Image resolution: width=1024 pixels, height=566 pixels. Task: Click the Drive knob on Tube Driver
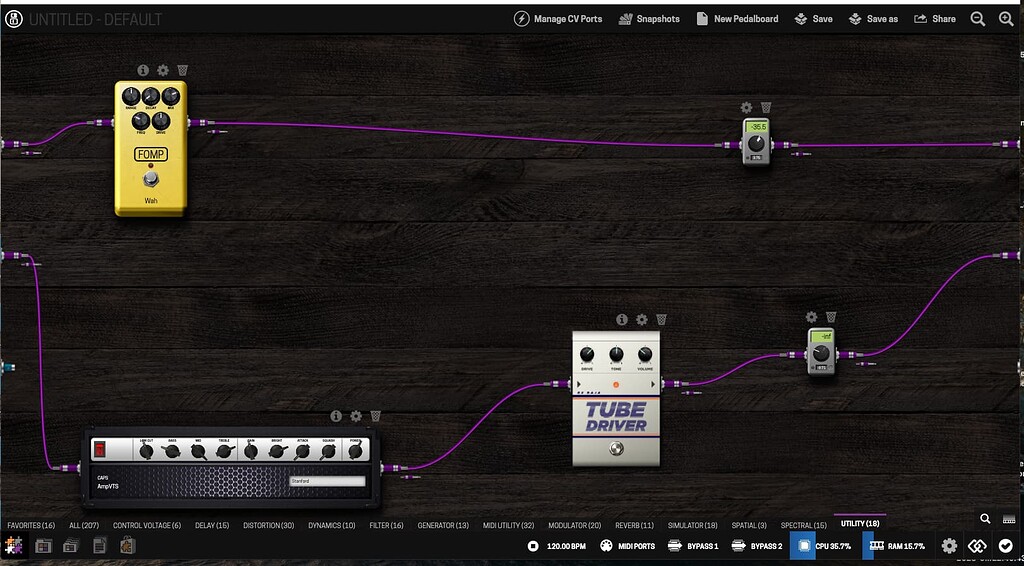(587, 354)
